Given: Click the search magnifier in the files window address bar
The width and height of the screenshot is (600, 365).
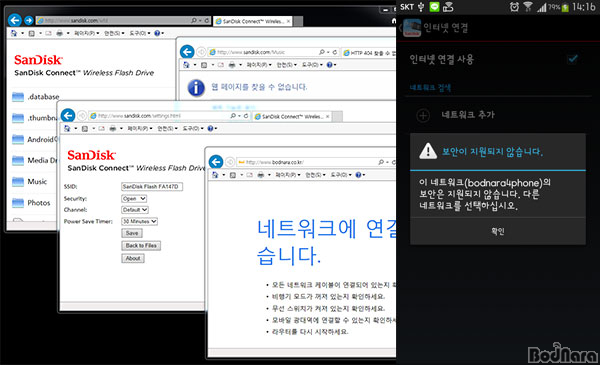Looking at the screenshot, I should click(x=194, y=20).
